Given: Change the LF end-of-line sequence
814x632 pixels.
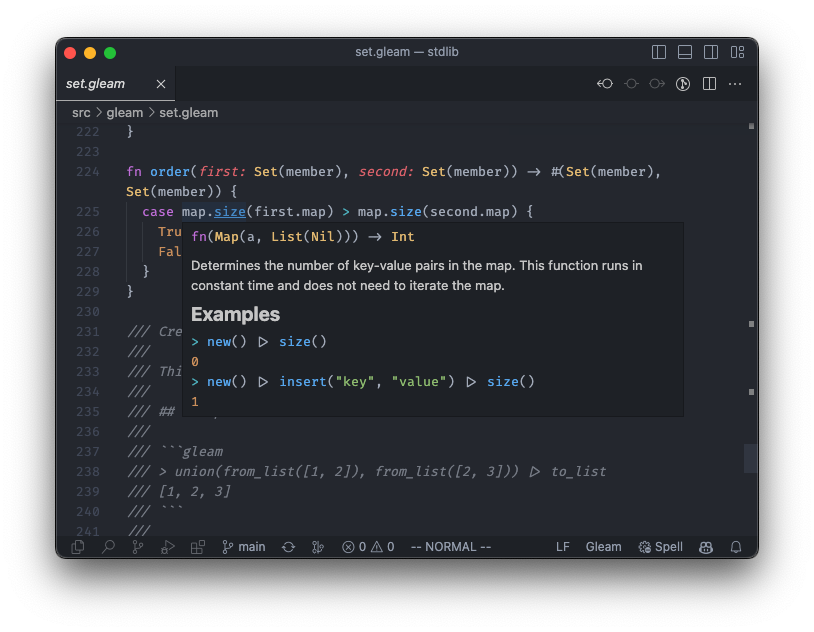Looking at the screenshot, I should [x=563, y=547].
